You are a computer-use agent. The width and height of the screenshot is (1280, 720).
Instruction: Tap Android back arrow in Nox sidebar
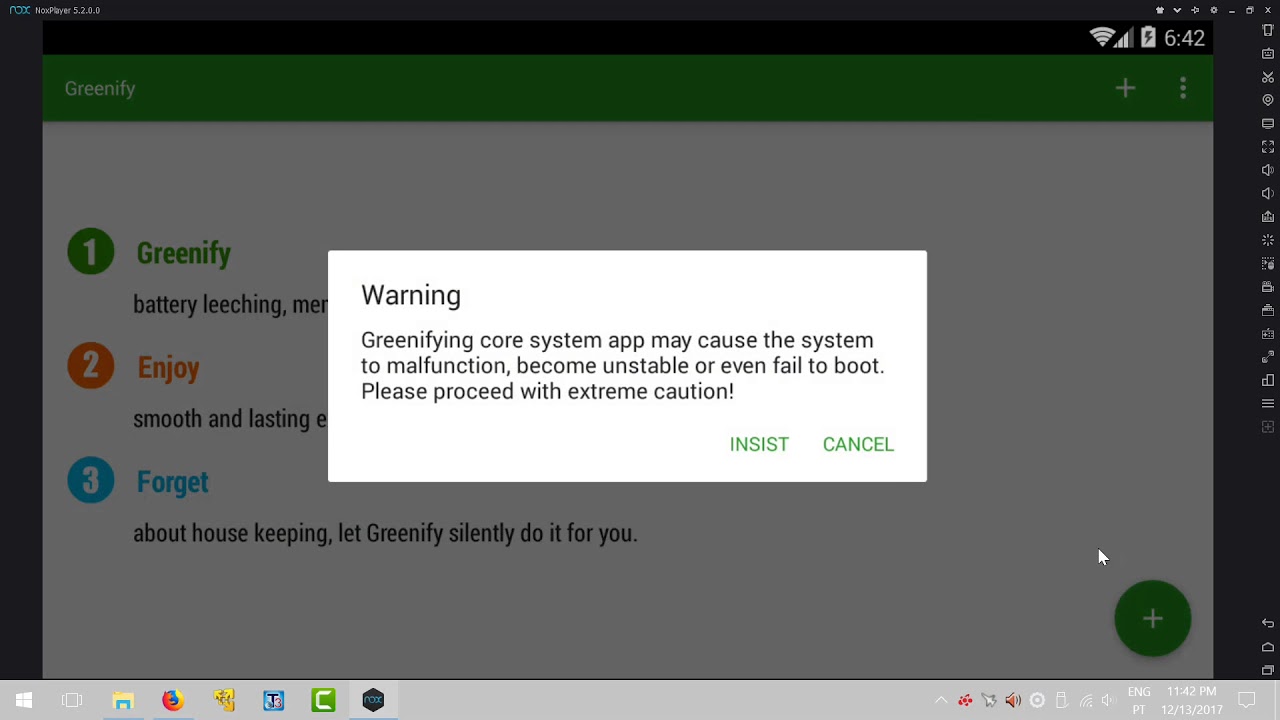1268,623
